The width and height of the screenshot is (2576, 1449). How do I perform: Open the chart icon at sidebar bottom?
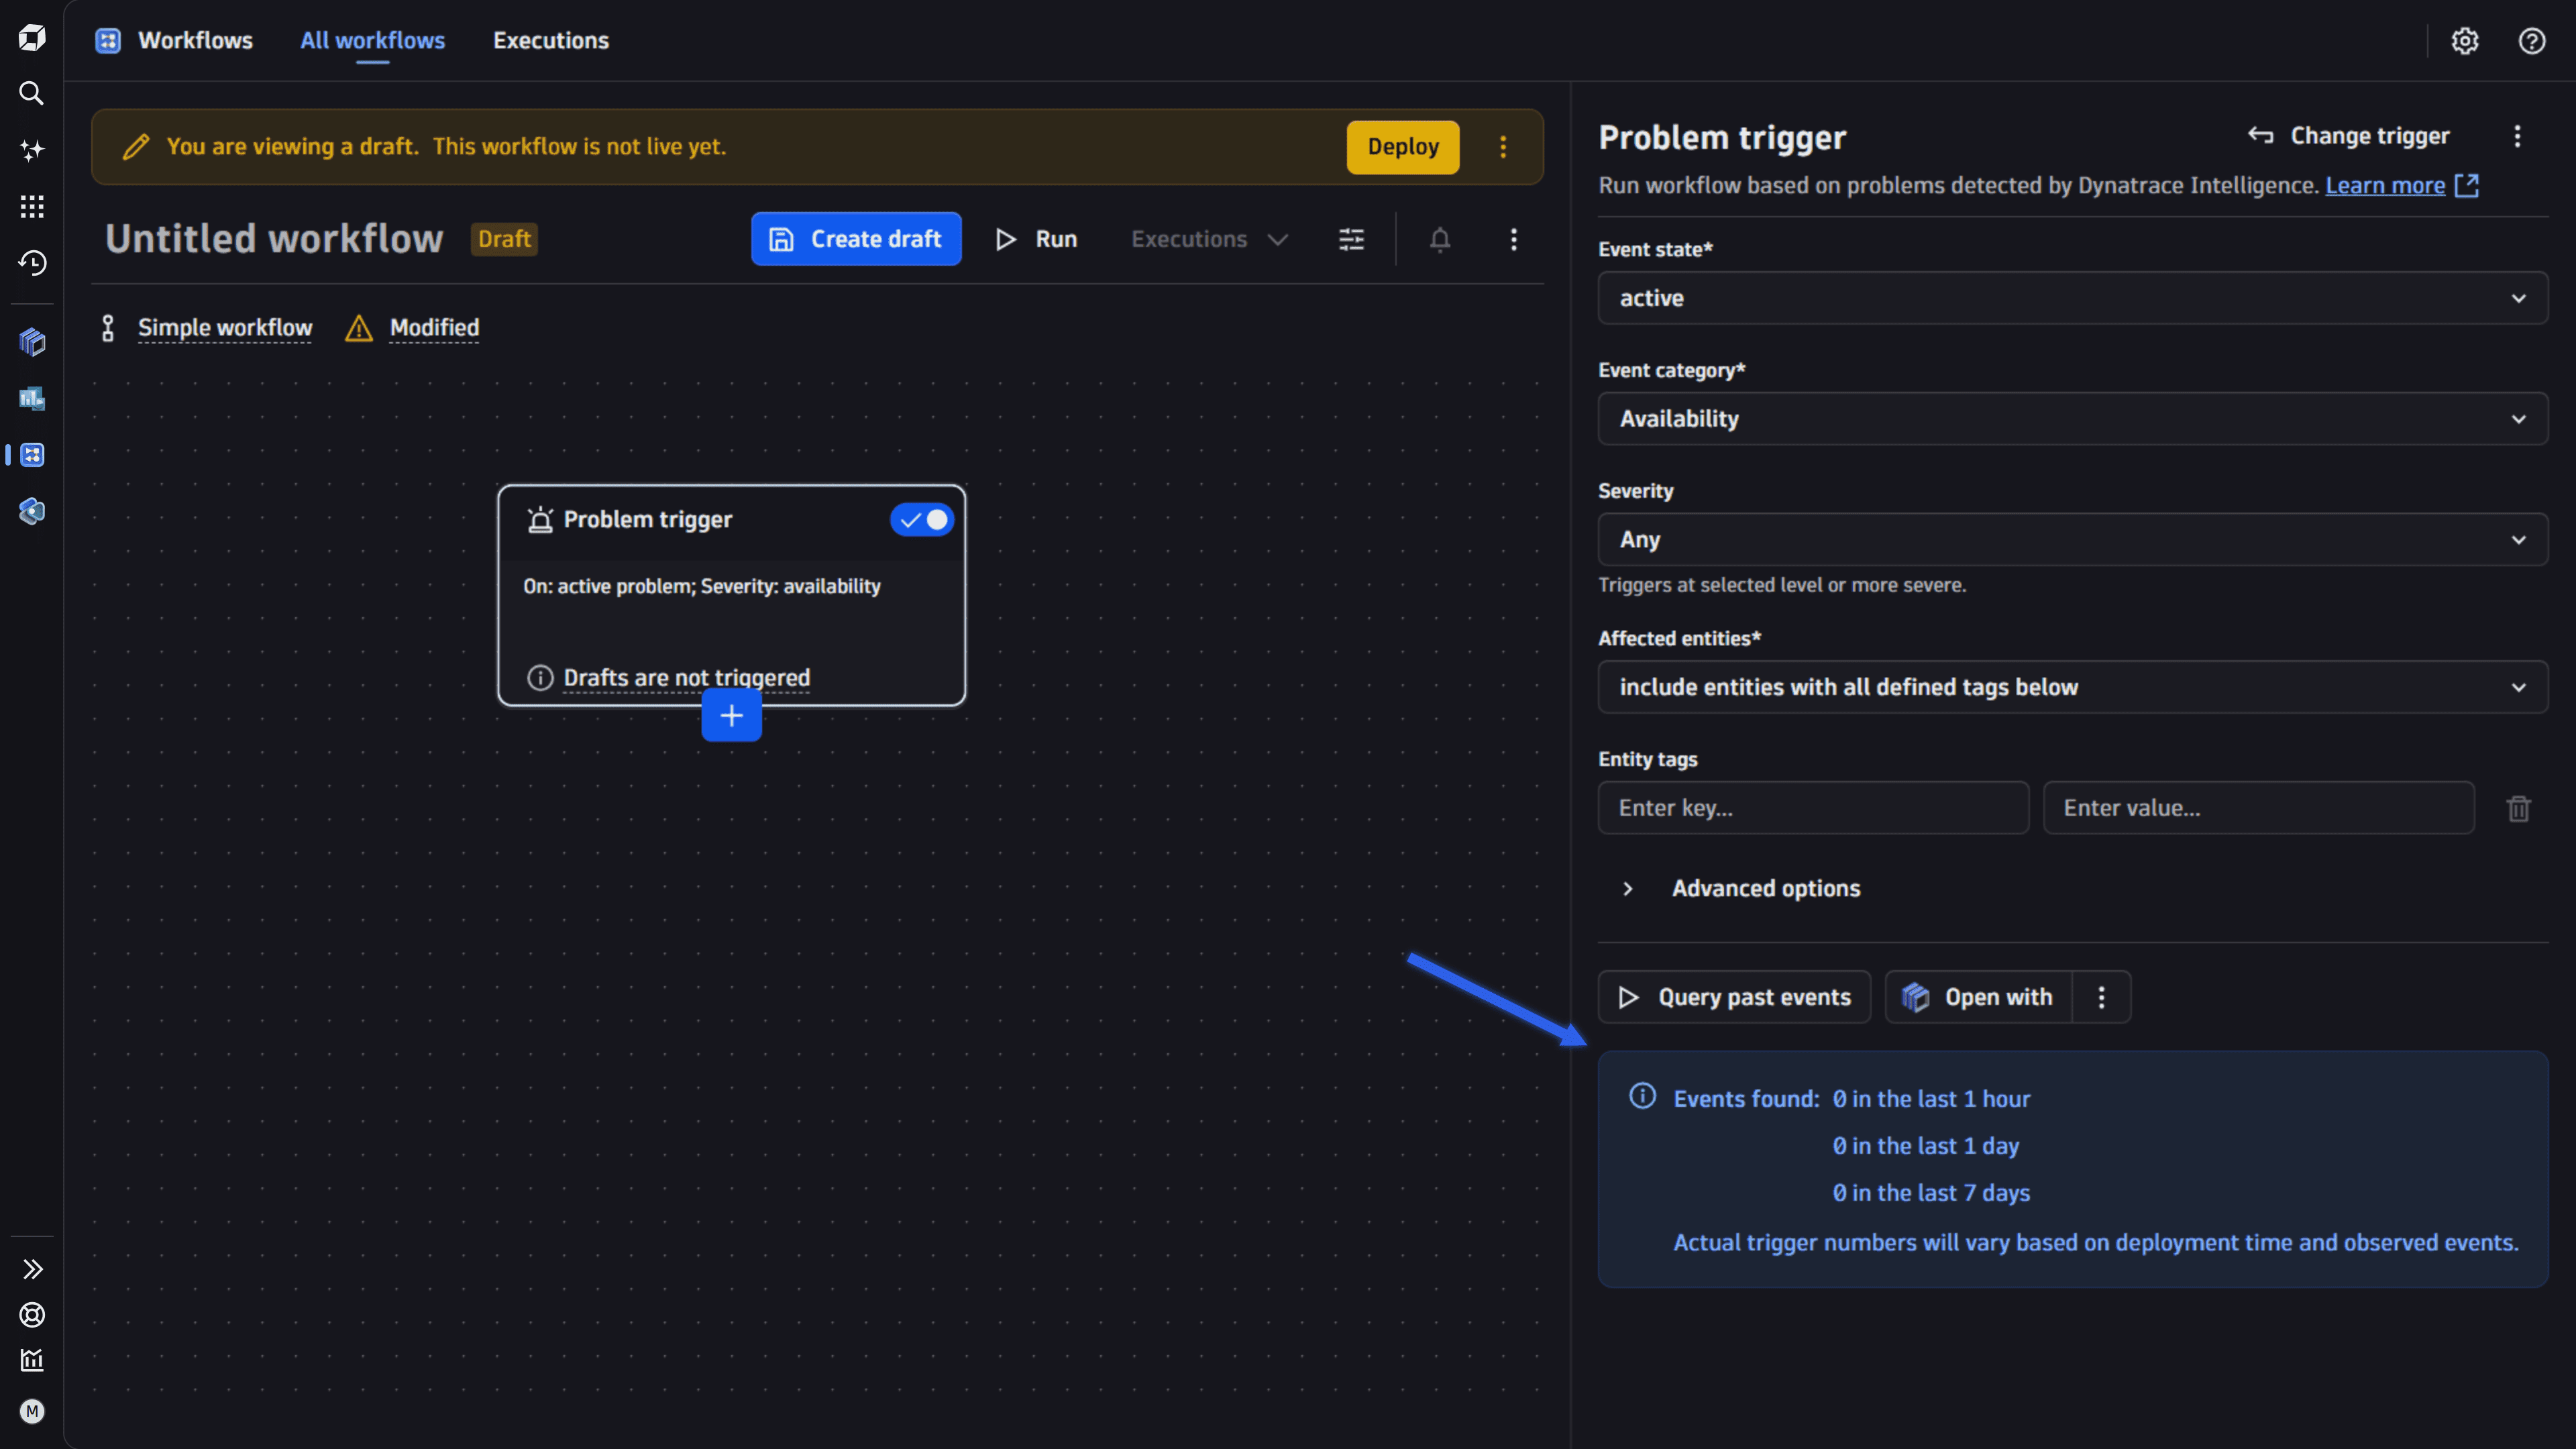pyautogui.click(x=32, y=1360)
